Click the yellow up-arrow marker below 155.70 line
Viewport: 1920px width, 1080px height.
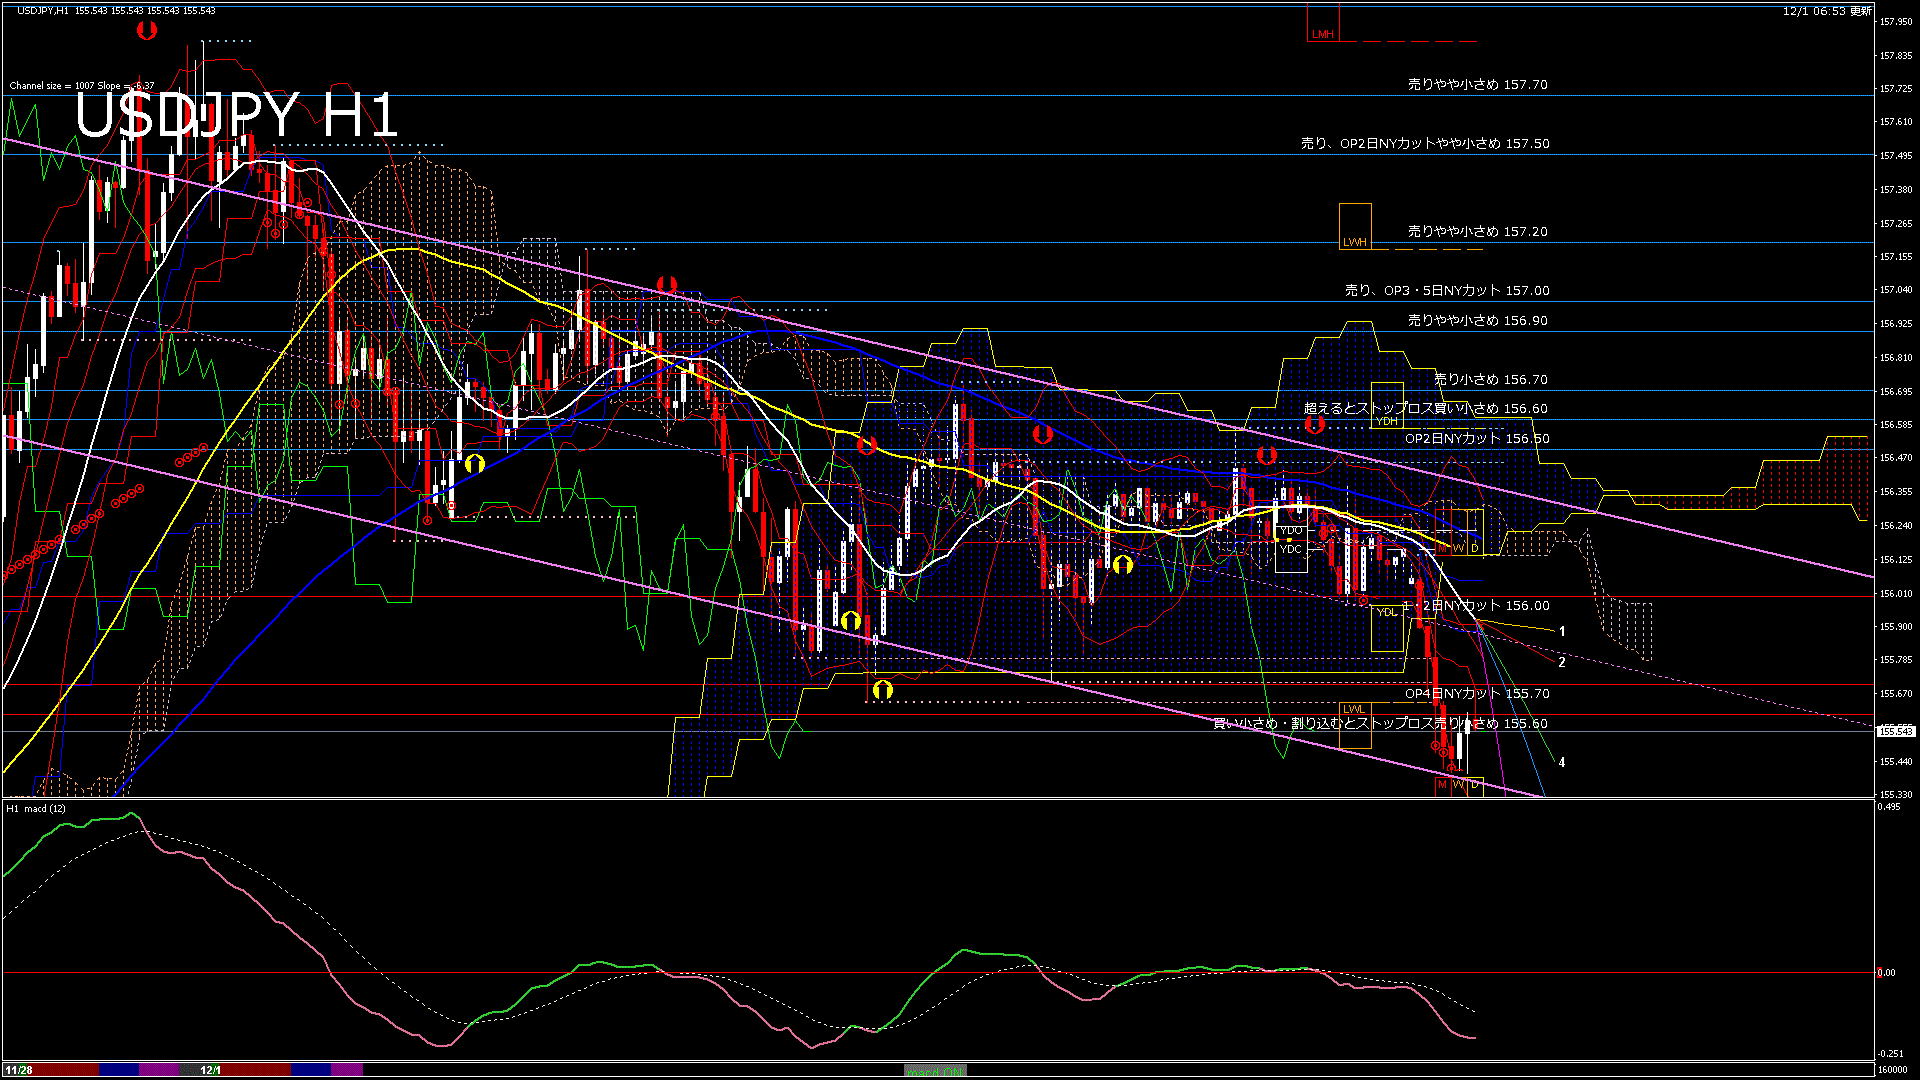coord(882,689)
